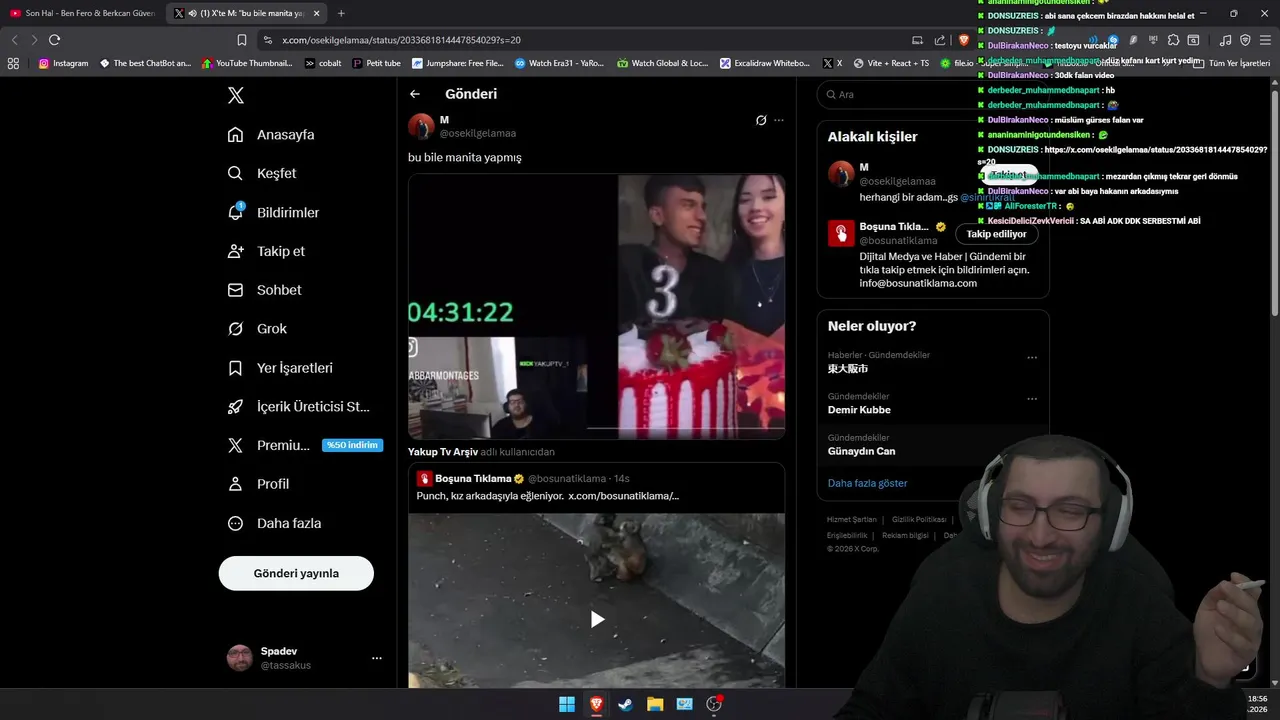Click Gönderi yayınla button
1280x720 pixels.
296,573
